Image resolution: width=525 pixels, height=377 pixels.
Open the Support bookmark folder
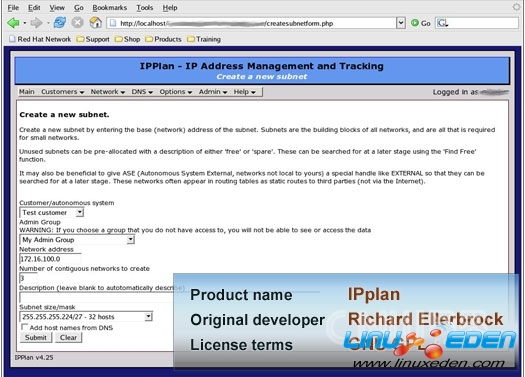(x=93, y=39)
